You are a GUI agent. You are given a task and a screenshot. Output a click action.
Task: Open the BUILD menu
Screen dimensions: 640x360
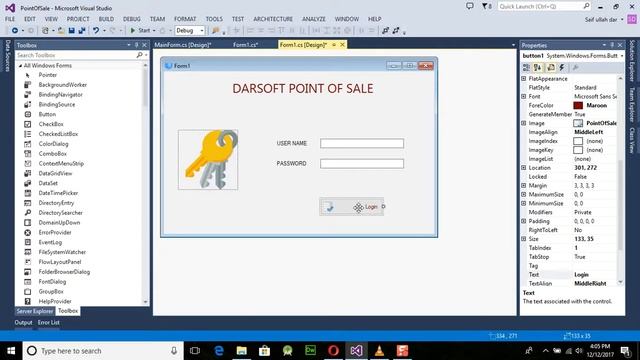(x=106, y=19)
